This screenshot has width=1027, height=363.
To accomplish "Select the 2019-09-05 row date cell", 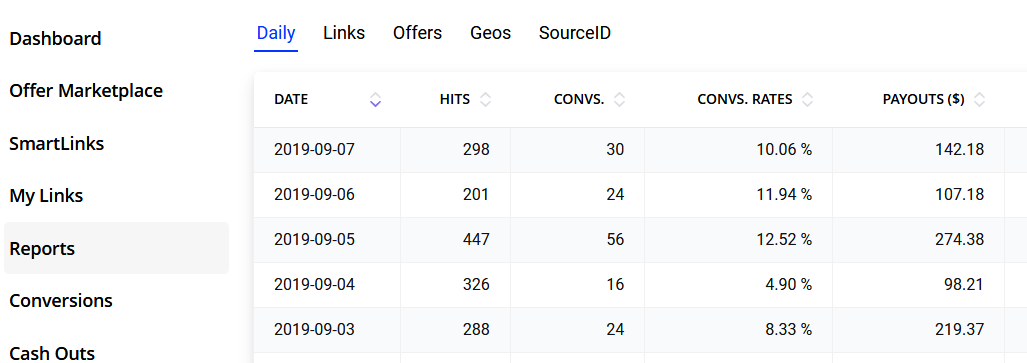I will point(314,240).
